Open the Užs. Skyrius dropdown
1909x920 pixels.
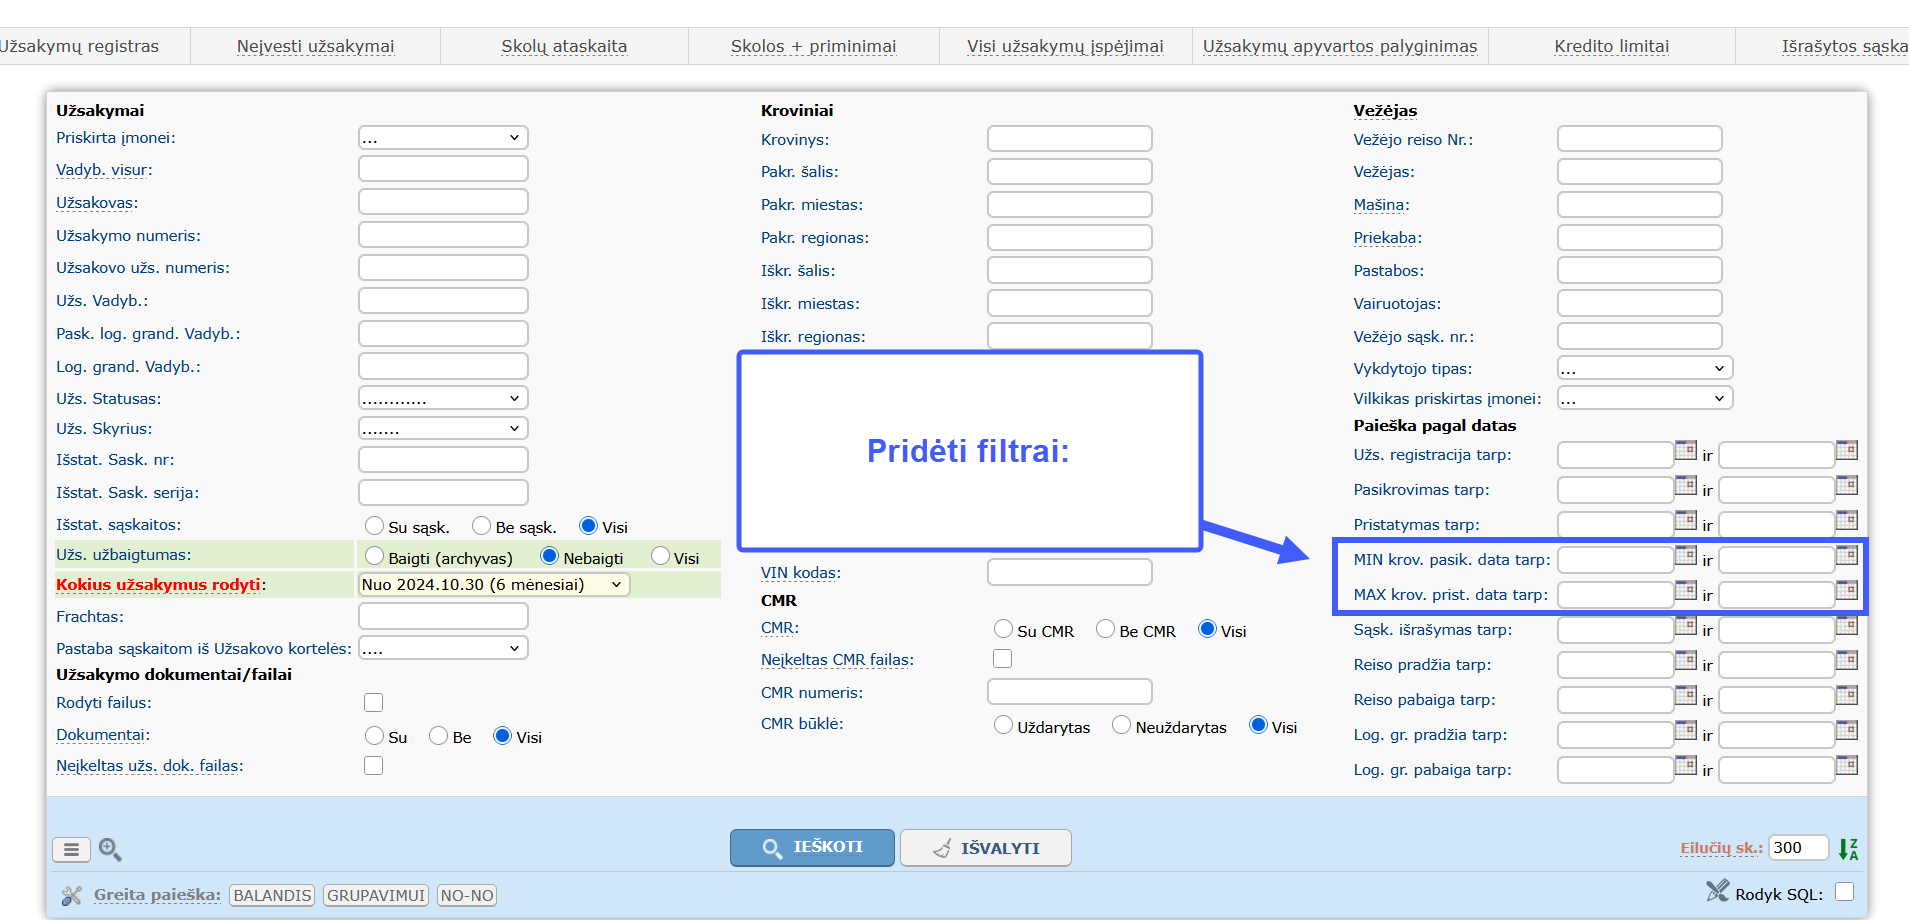(x=443, y=428)
